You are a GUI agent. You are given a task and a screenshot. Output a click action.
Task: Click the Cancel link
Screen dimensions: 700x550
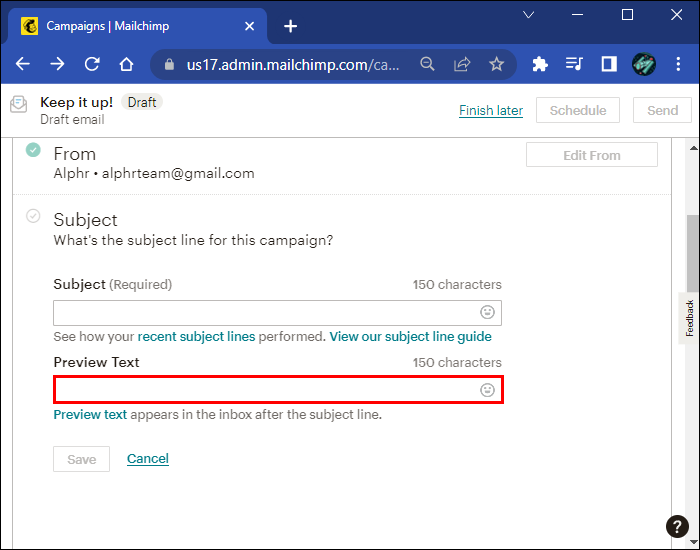click(x=148, y=458)
